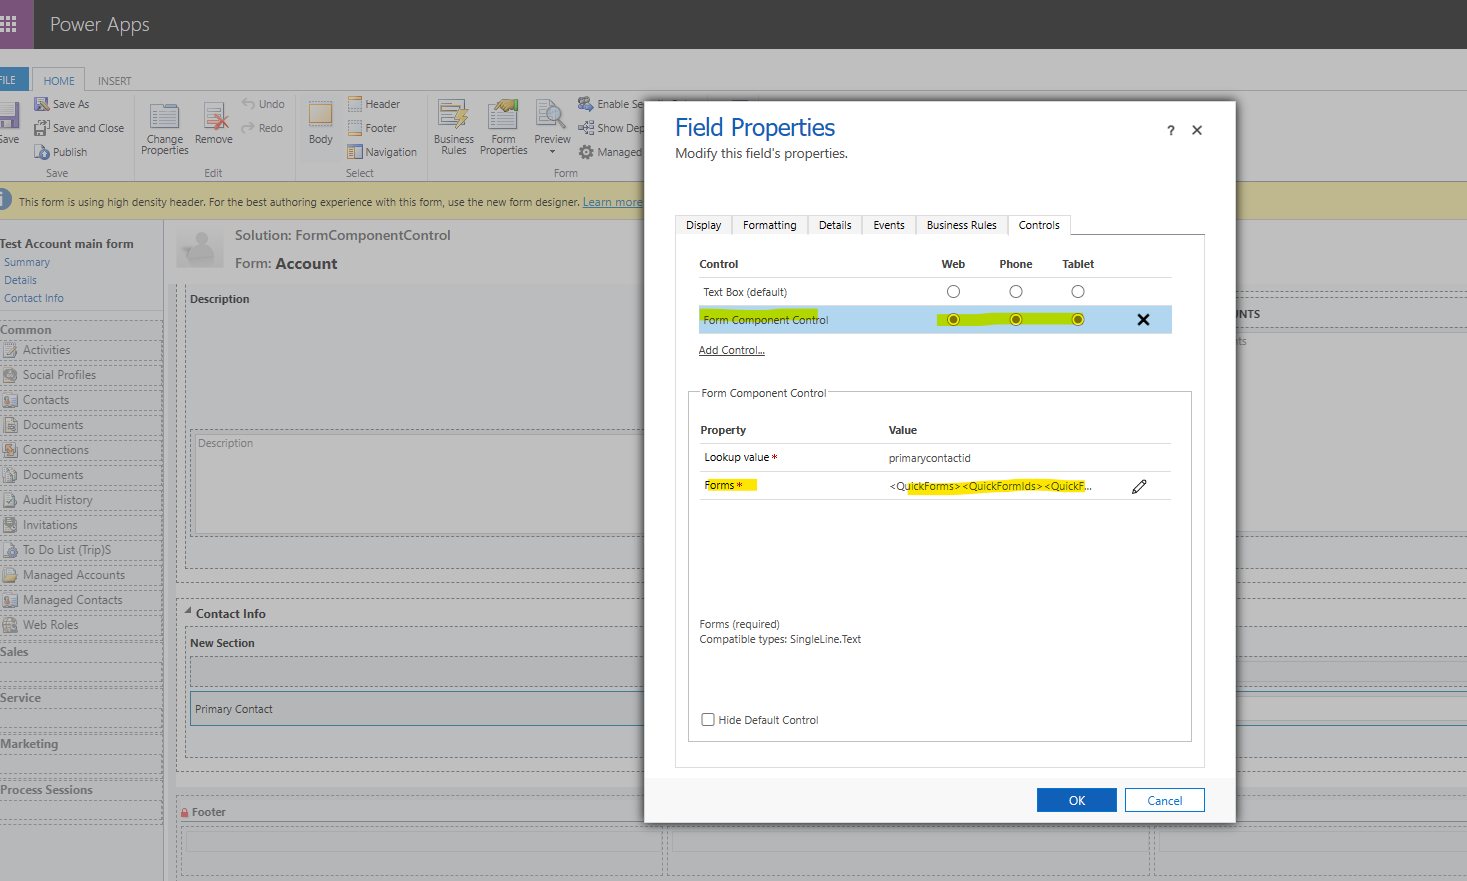Switch to the Details tab
This screenshot has width=1467, height=881.
[835, 225]
